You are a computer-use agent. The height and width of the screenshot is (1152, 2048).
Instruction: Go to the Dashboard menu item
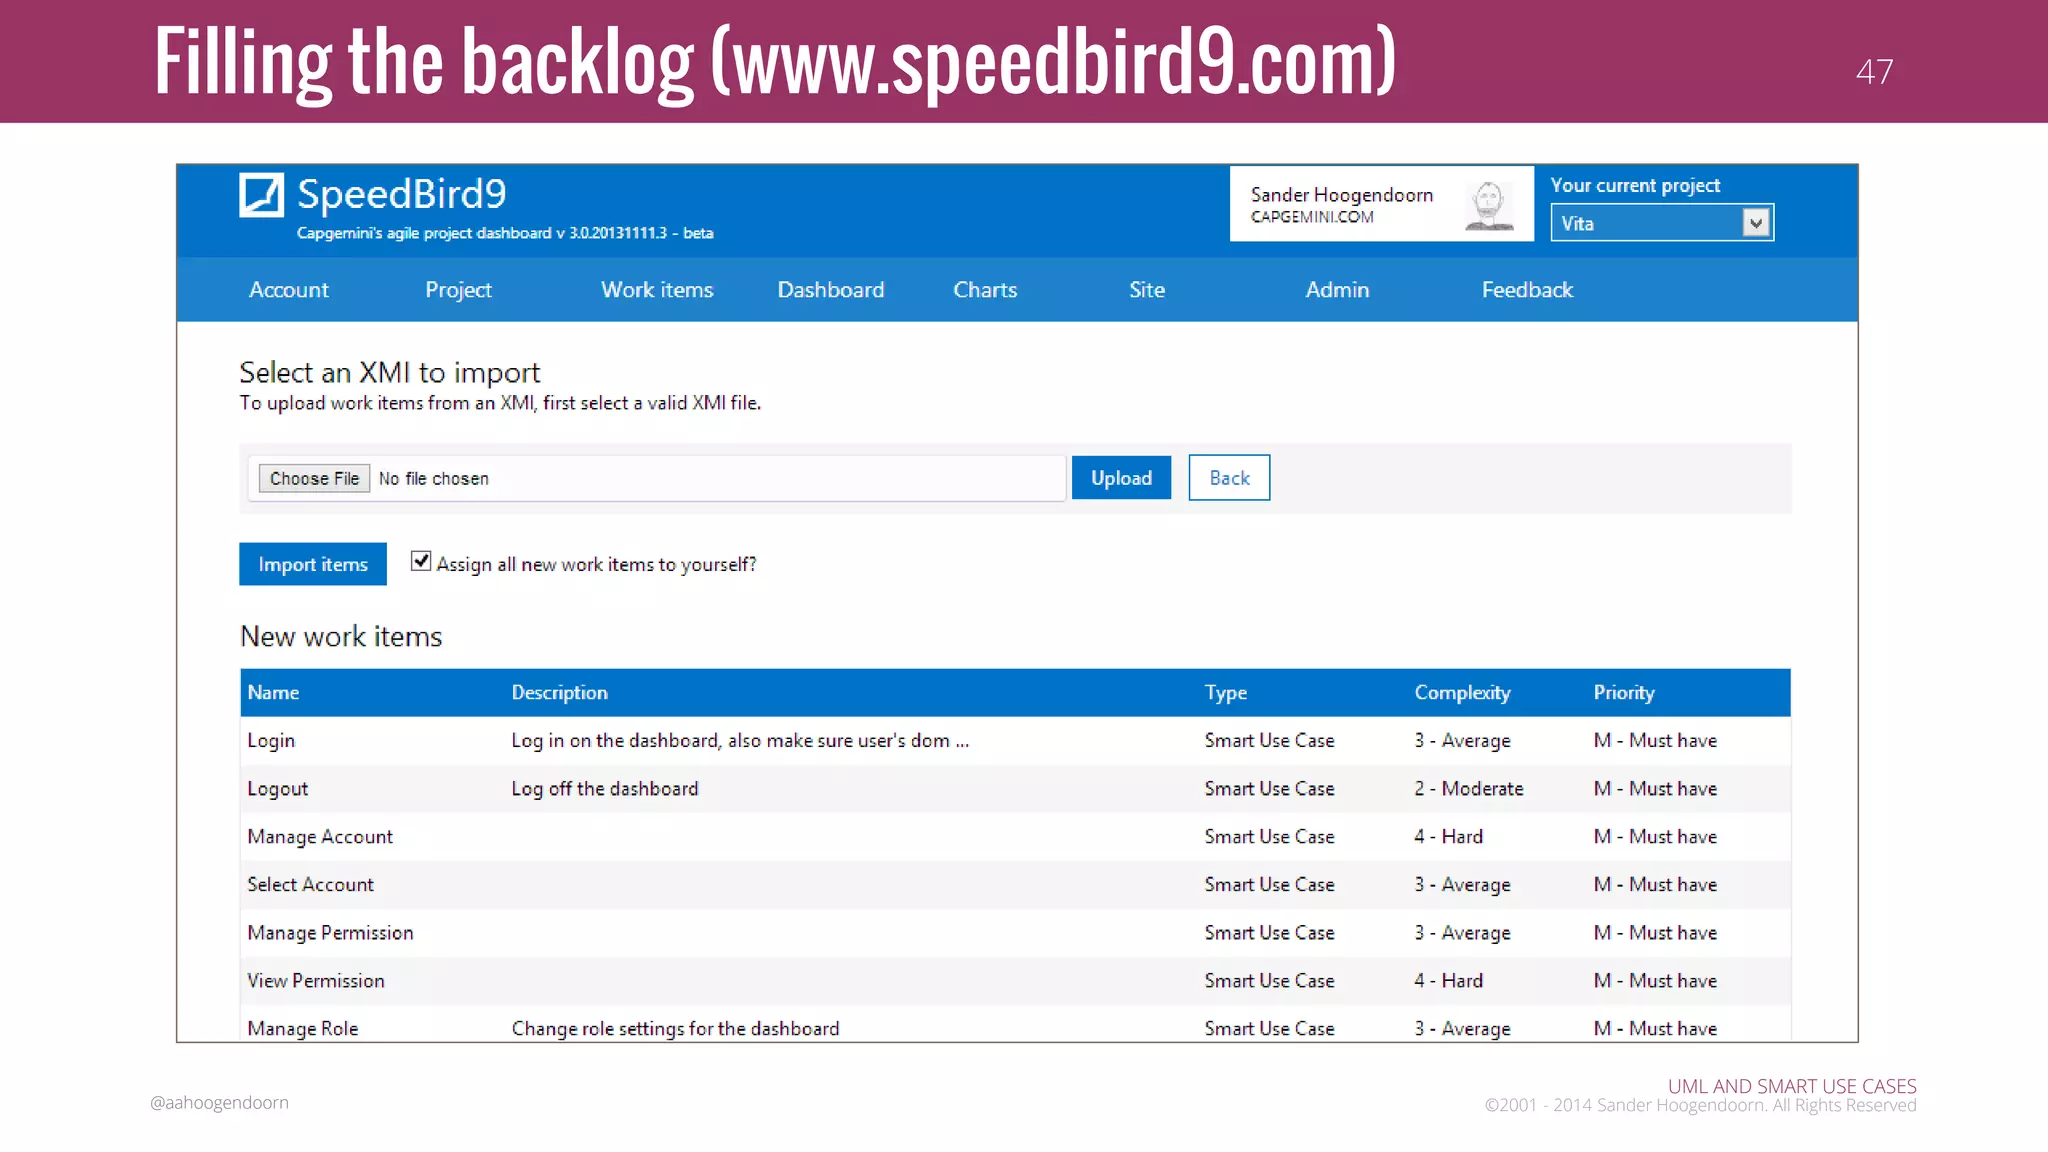830,290
